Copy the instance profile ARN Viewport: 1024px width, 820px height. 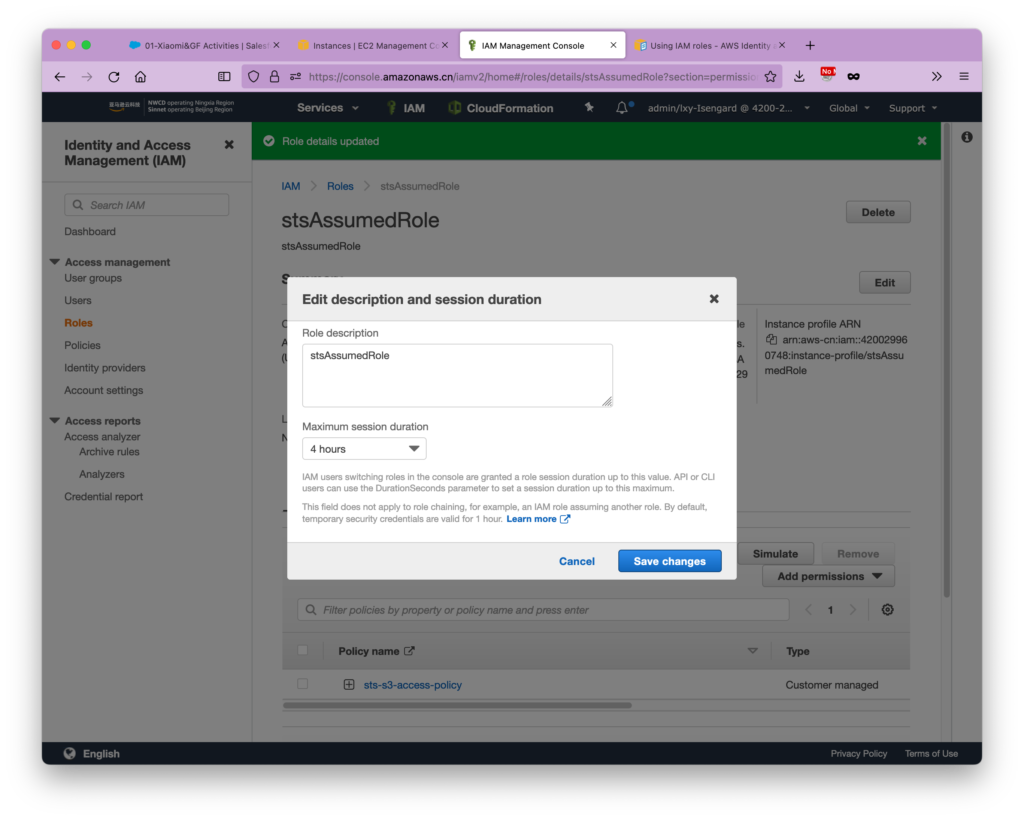click(771, 340)
